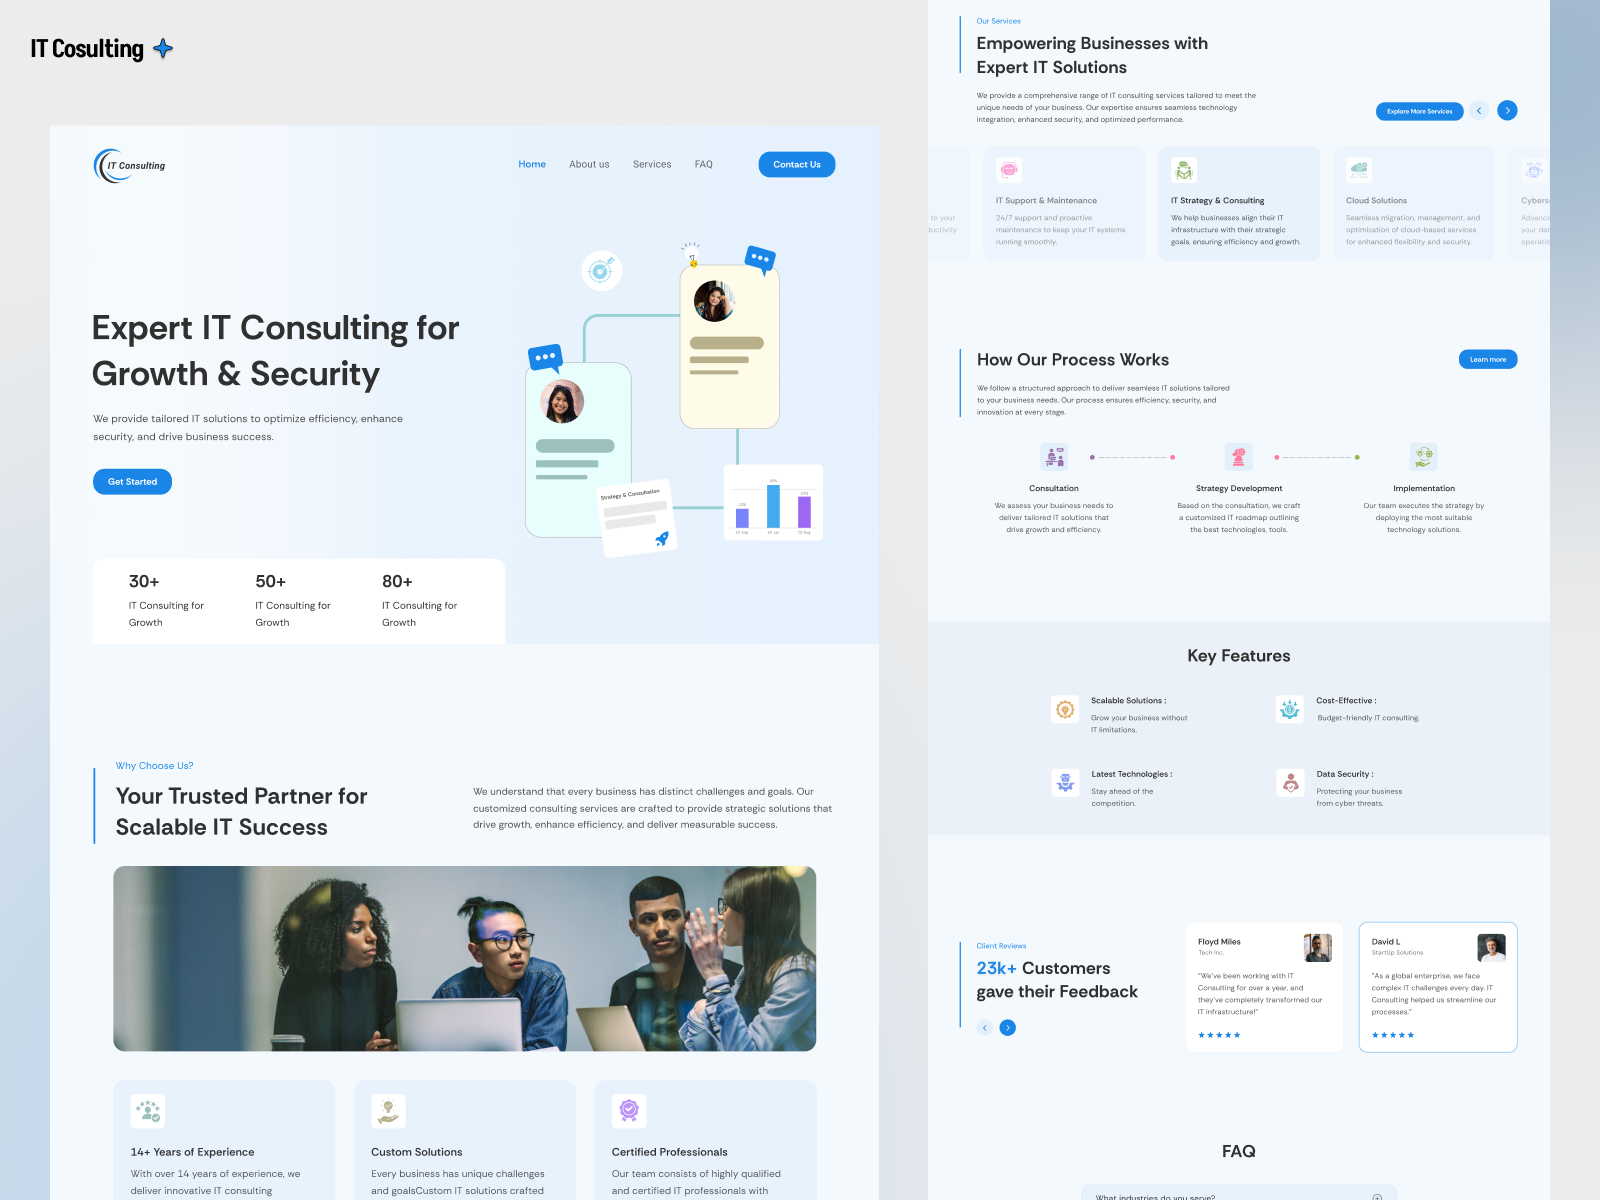Select the Strategy Development step icon
Image resolution: width=1600 pixels, height=1200 pixels.
point(1238,457)
